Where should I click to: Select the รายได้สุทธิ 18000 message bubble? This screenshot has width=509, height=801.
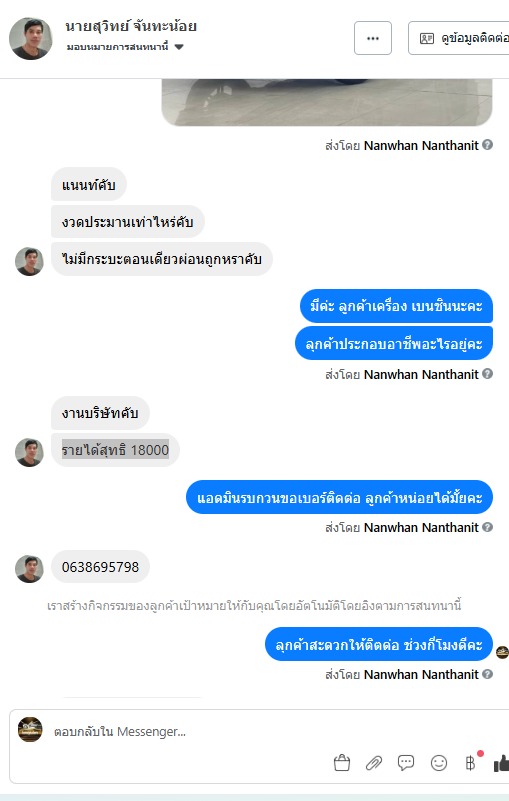point(115,450)
